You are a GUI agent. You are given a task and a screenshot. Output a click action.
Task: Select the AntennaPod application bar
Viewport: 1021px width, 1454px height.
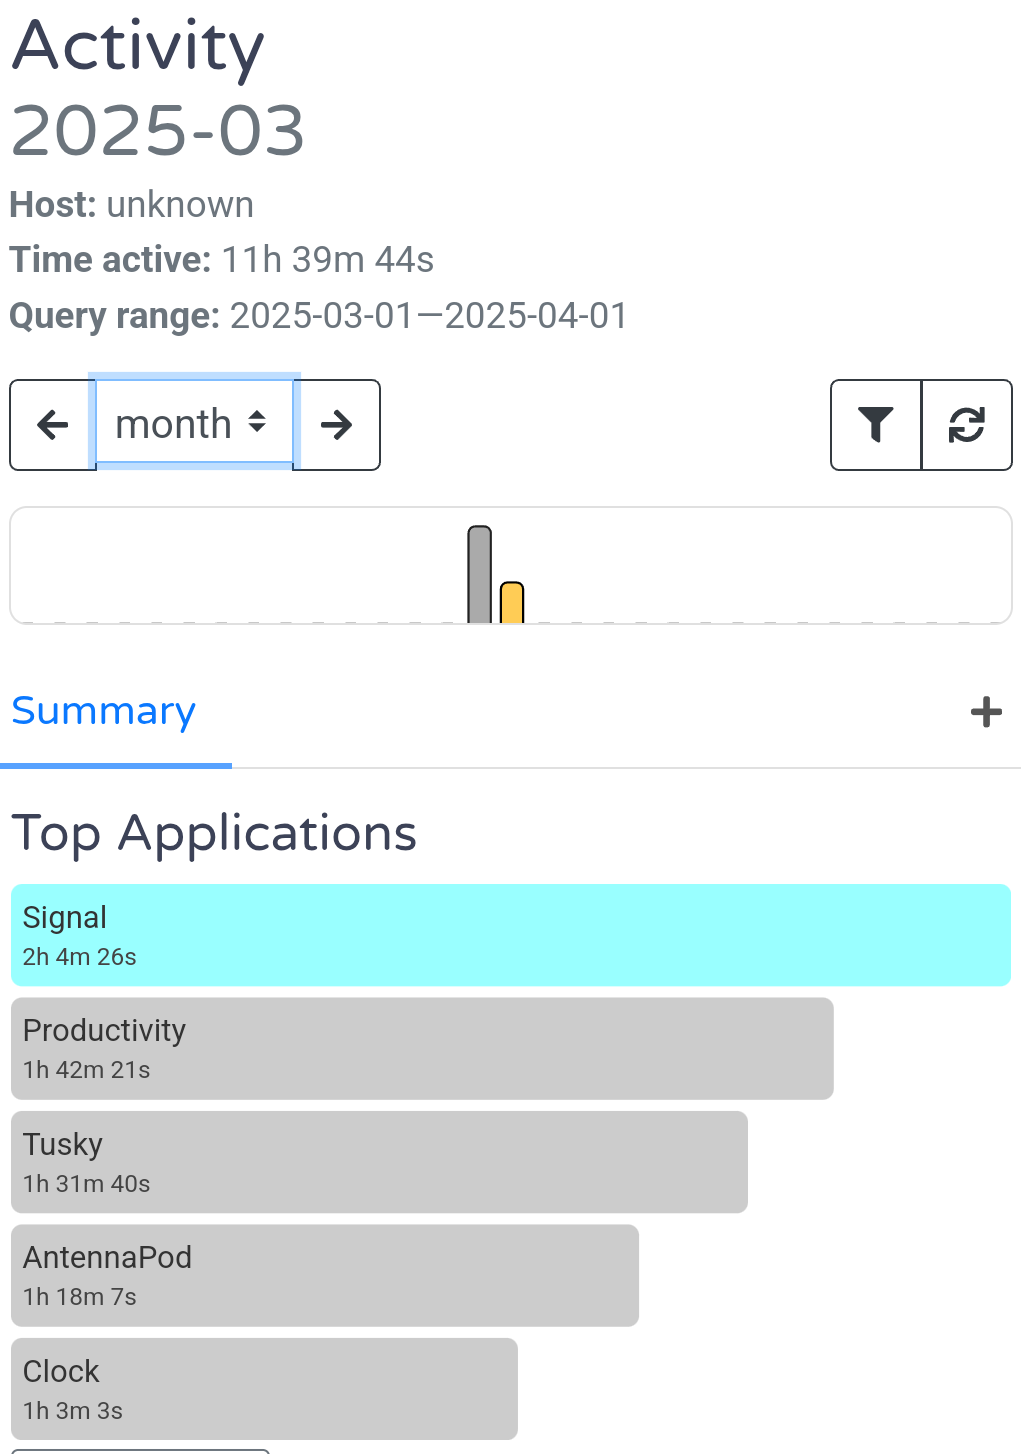[x=325, y=1276]
